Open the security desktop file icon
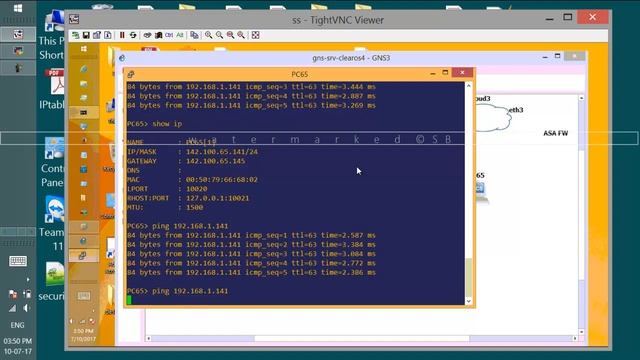The height and width of the screenshot is (360, 640). pos(52,282)
